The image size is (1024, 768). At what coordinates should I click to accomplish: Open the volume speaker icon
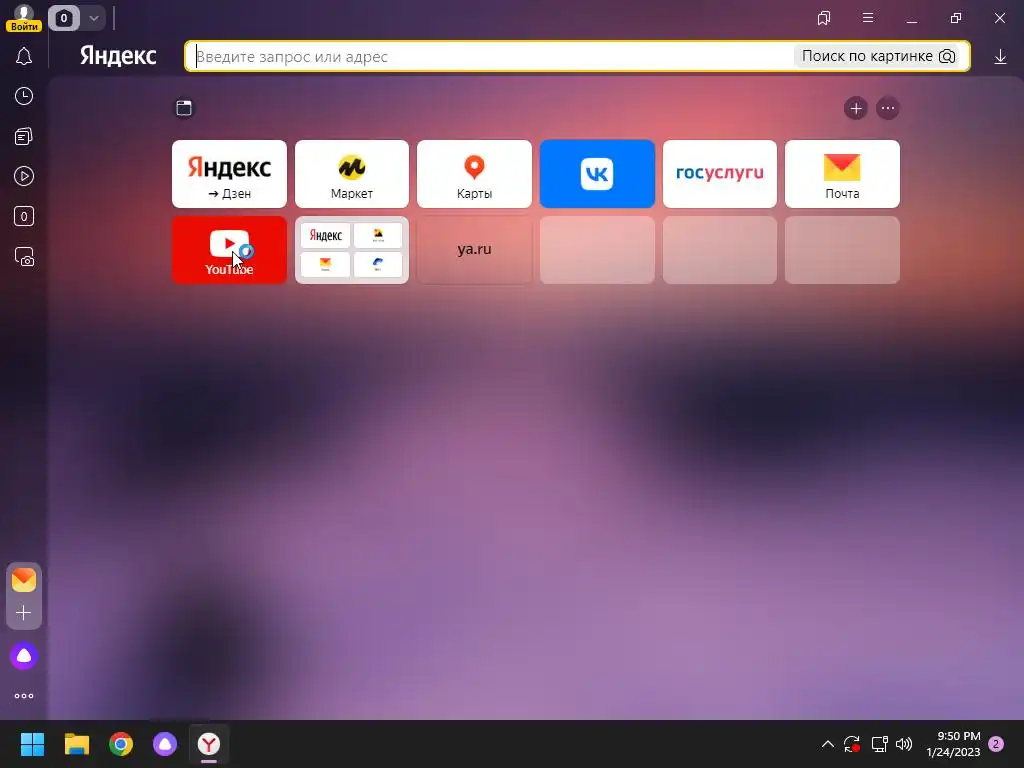904,744
